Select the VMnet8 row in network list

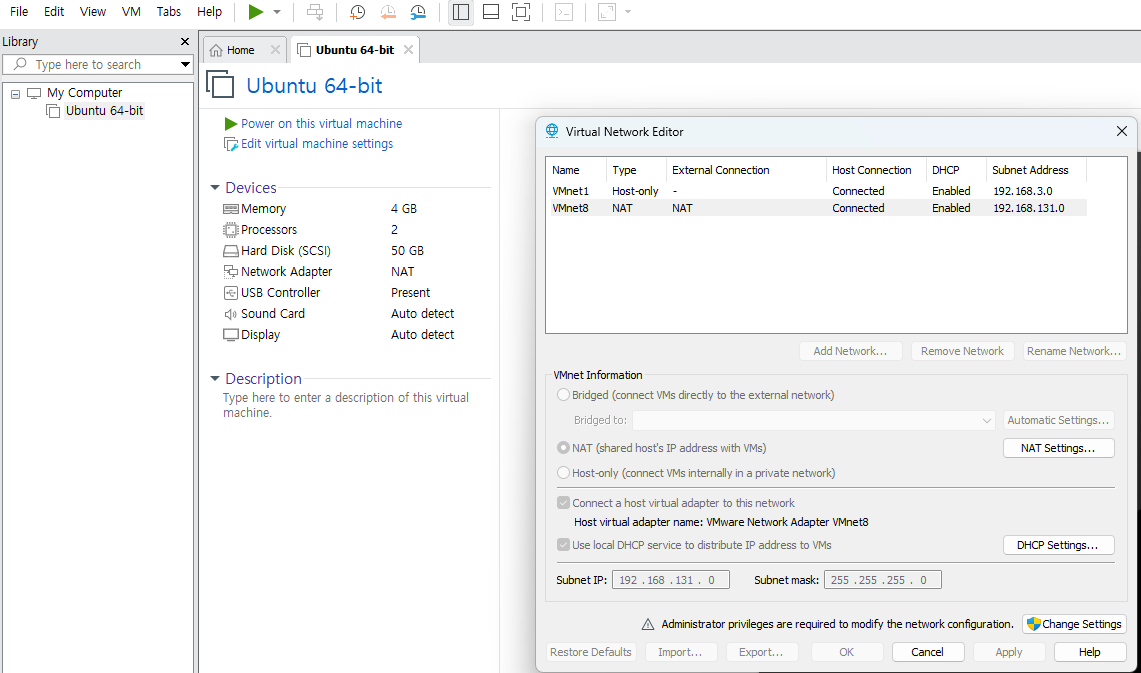(x=819, y=208)
